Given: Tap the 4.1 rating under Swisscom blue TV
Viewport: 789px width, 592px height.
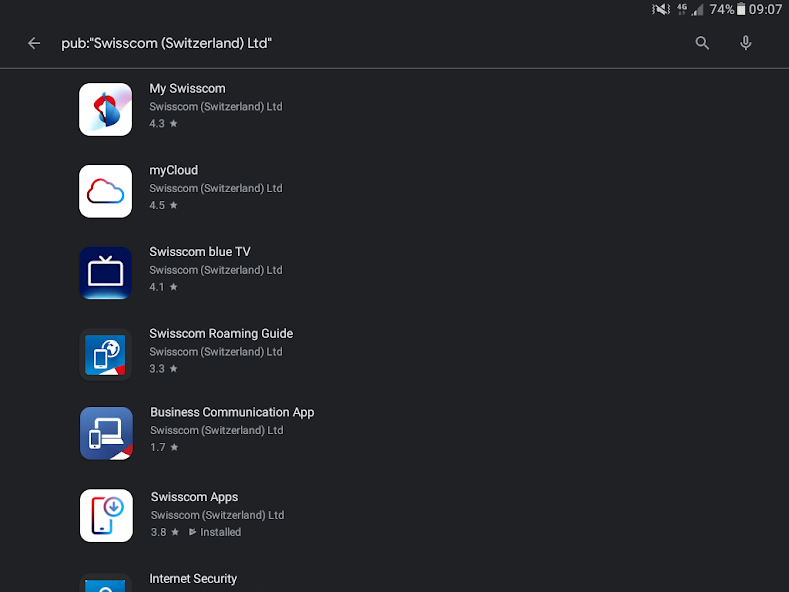Looking at the screenshot, I should point(163,287).
